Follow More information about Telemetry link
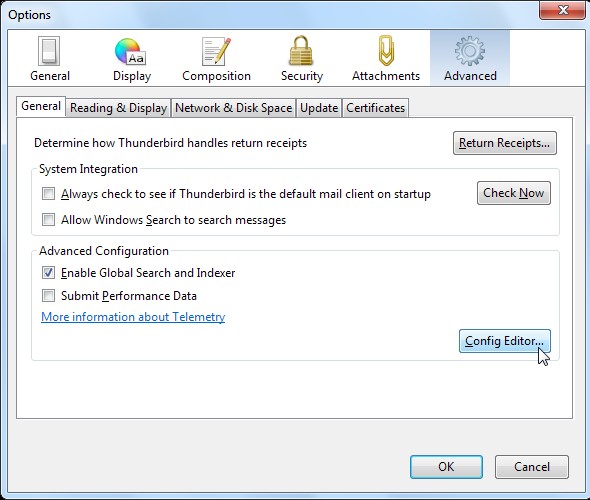This screenshot has height=500, width=590. [133, 317]
